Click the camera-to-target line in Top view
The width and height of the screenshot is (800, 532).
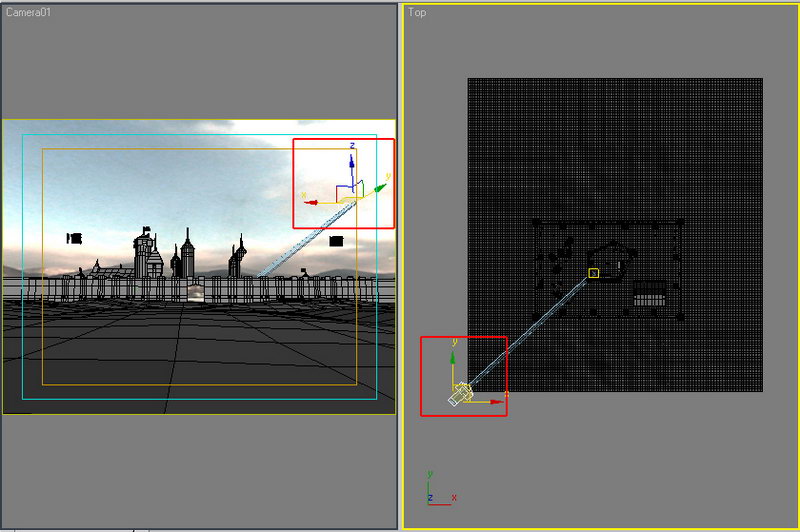530,331
